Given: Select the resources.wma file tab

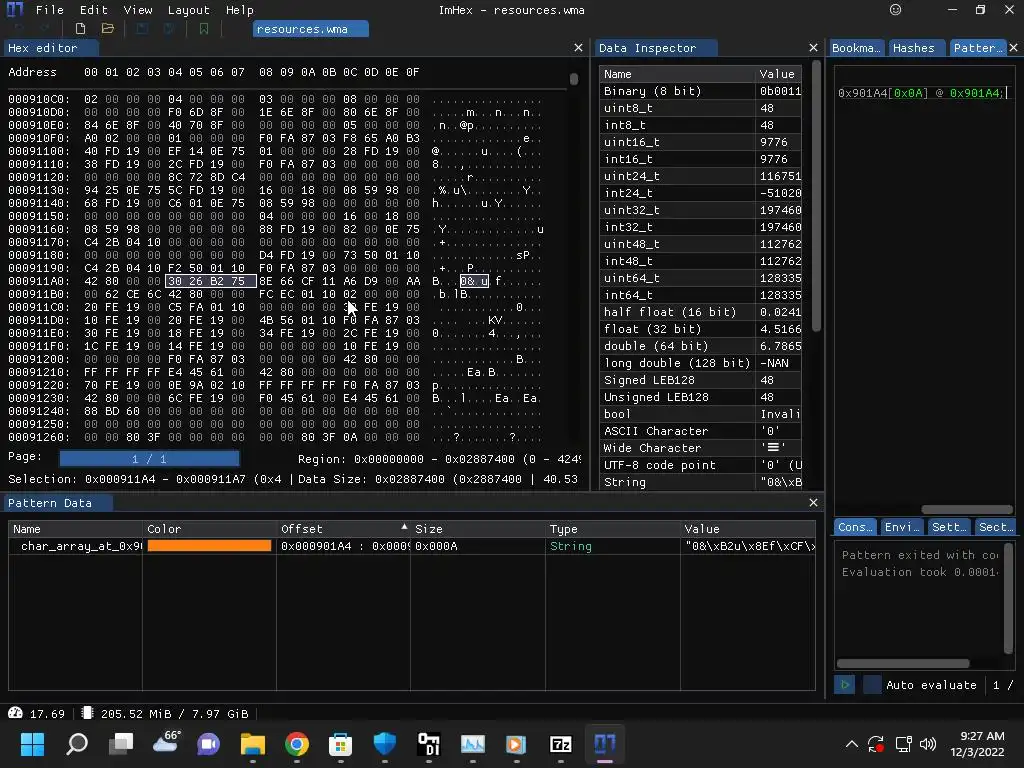Looking at the screenshot, I should pos(311,29).
